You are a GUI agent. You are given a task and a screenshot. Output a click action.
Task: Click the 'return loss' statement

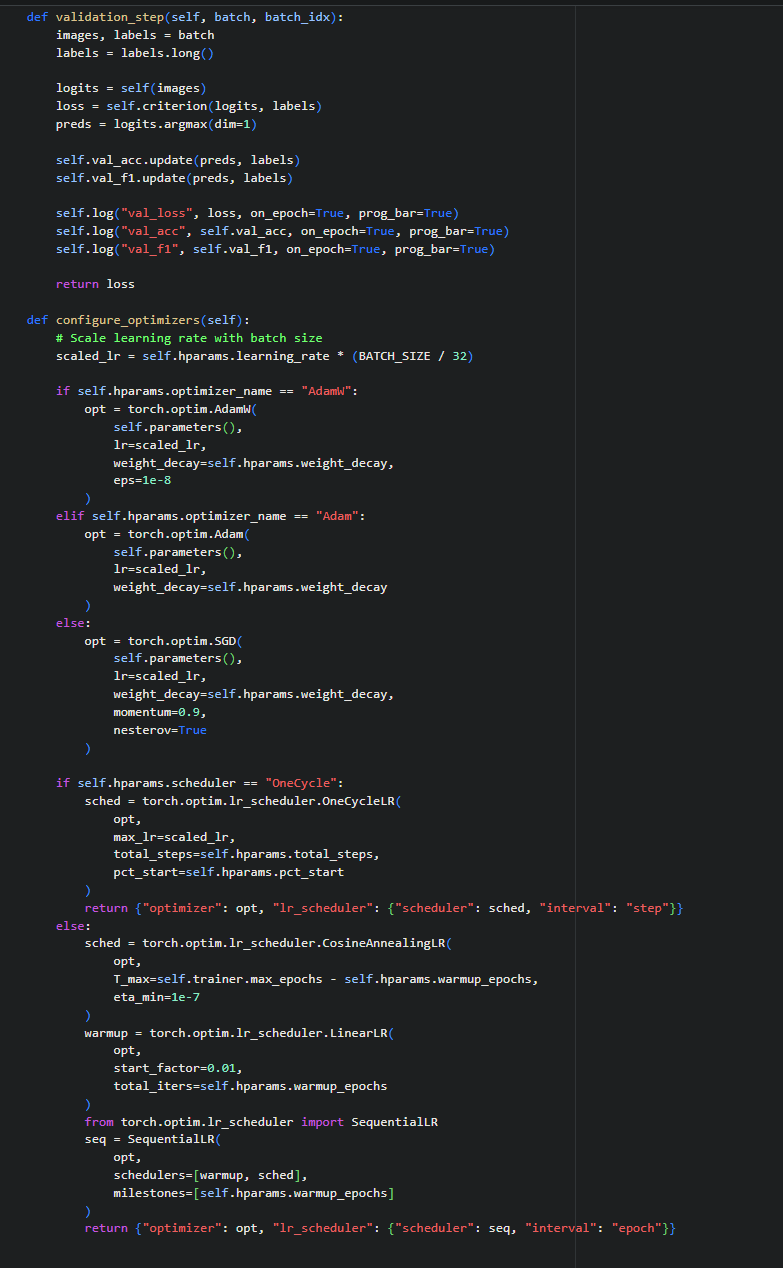95,284
